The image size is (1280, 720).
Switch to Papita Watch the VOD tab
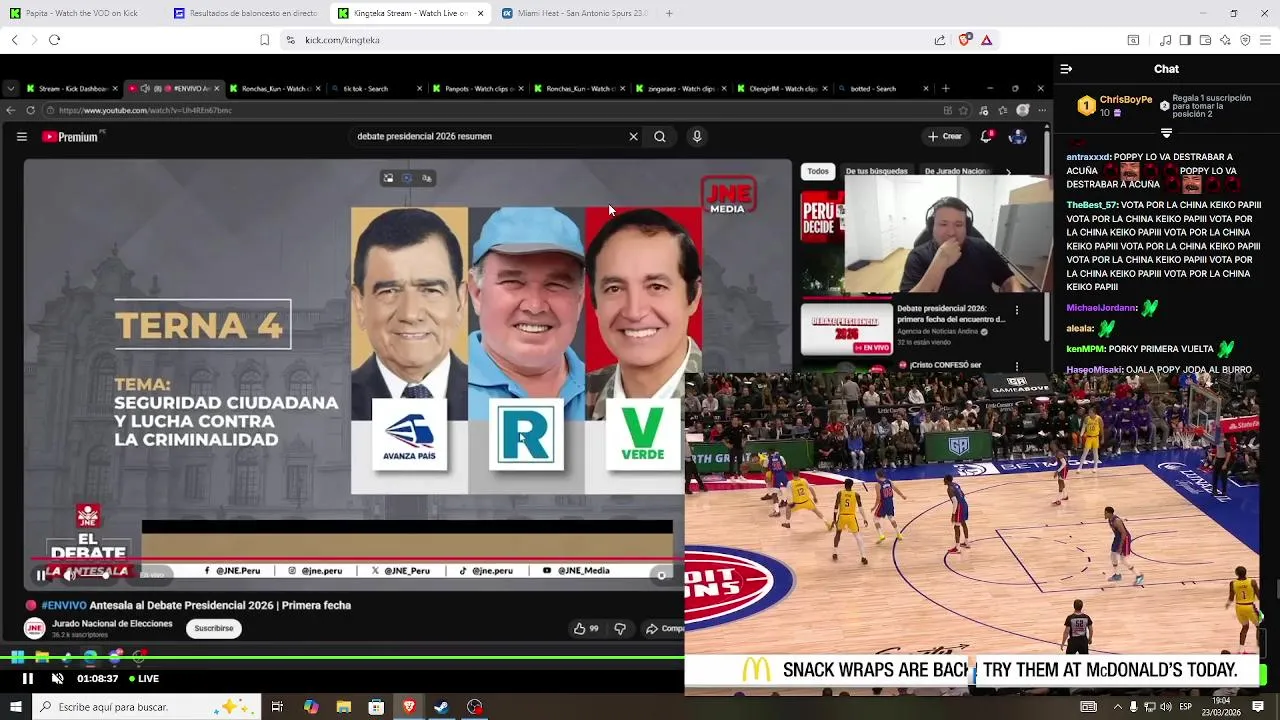coord(79,13)
